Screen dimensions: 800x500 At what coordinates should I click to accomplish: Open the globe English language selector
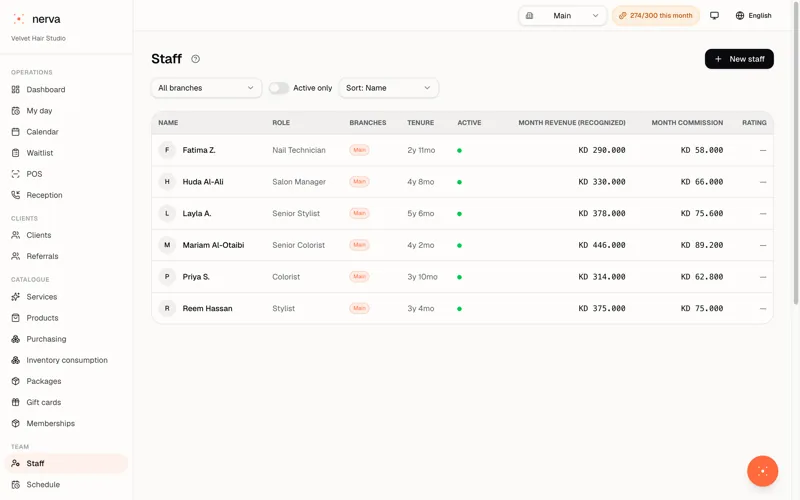coord(754,16)
